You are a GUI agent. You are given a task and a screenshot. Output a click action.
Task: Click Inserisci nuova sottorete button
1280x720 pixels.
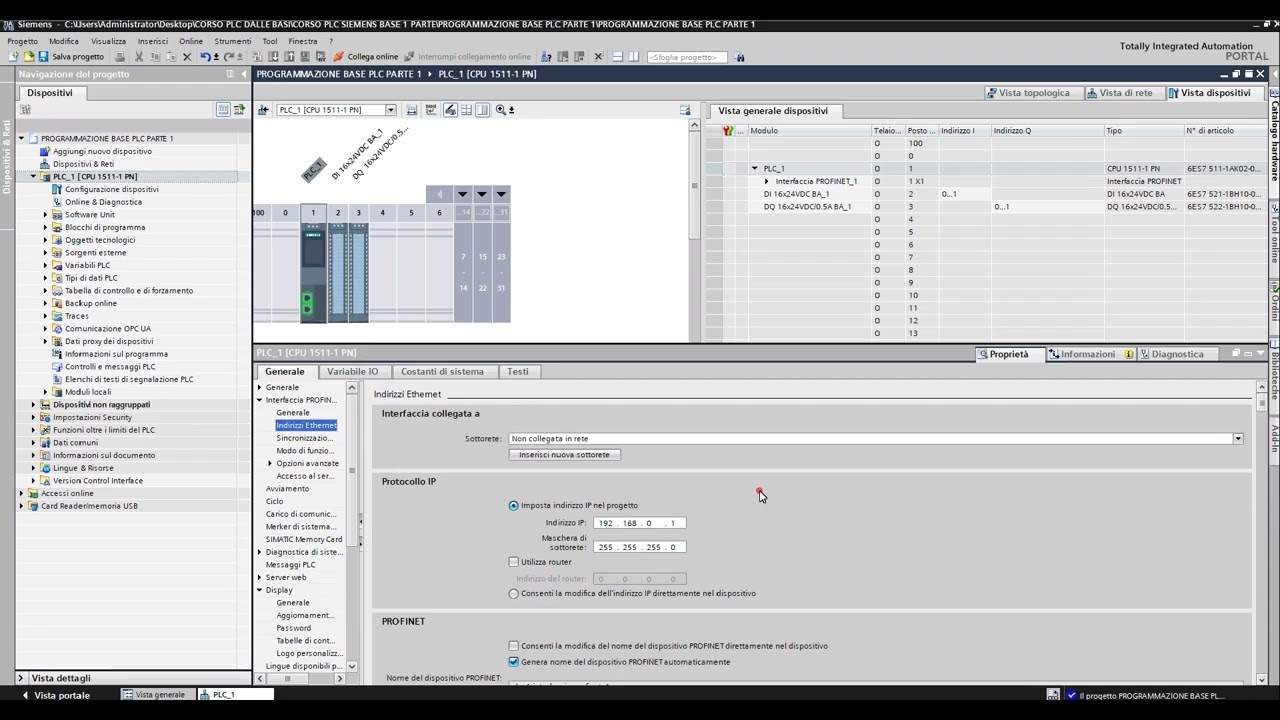click(x=564, y=455)
